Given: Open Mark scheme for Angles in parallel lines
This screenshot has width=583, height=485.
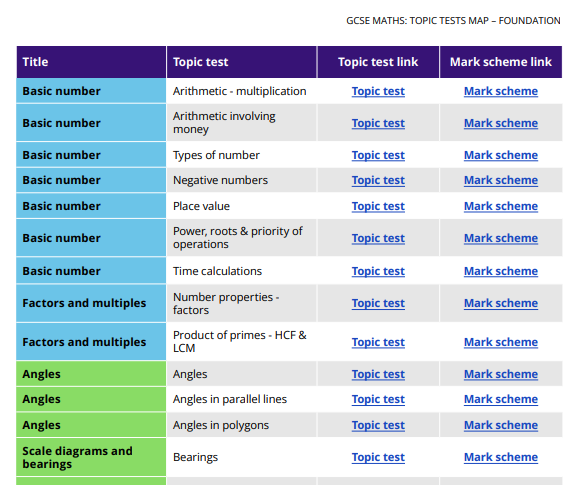Looking at the screenshot, I should point(501,399).
